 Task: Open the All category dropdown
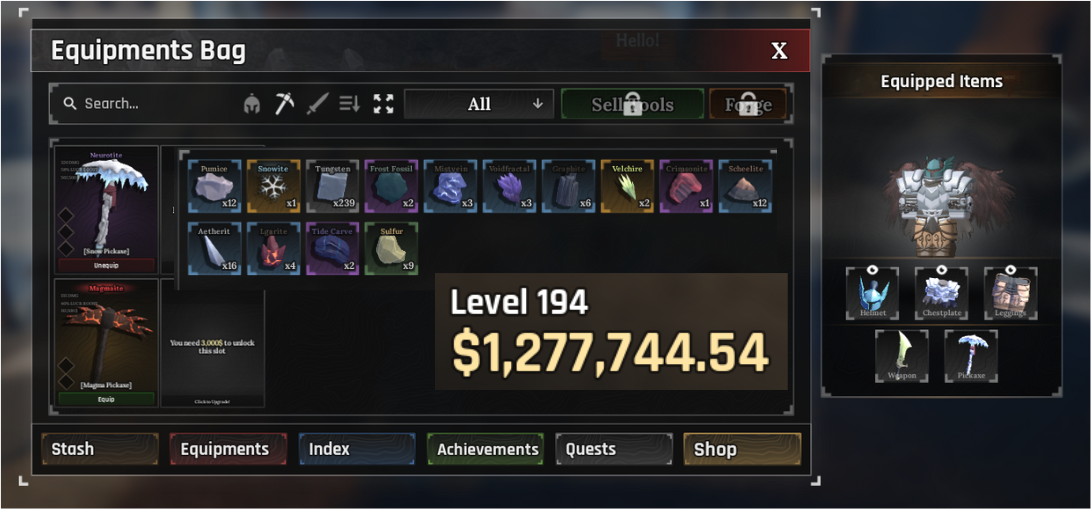[479, 104]
